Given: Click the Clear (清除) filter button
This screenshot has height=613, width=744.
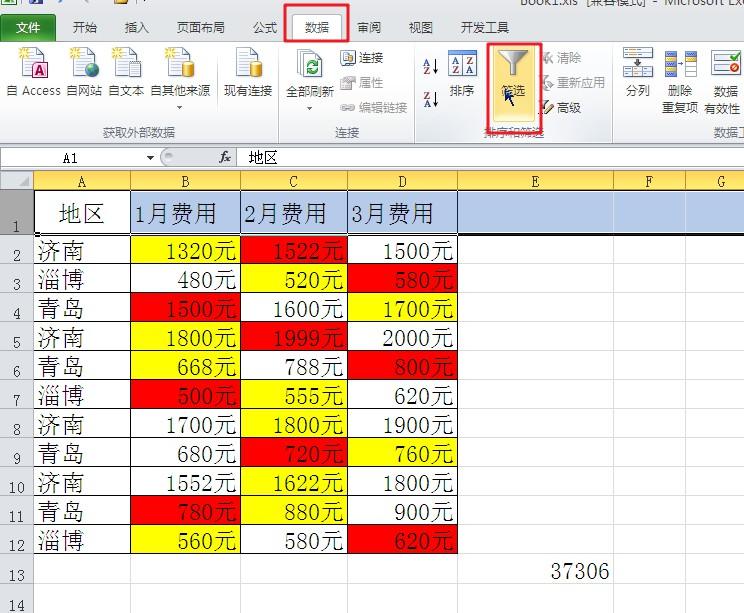Looking at the screenshot, I should pyautogui.click(x=562, y=58).
